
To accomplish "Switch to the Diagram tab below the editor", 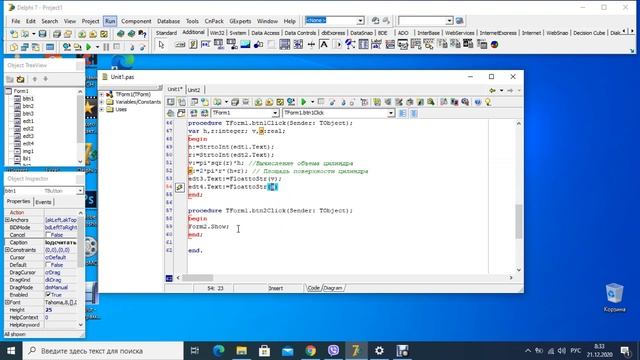I will (333, 288).
